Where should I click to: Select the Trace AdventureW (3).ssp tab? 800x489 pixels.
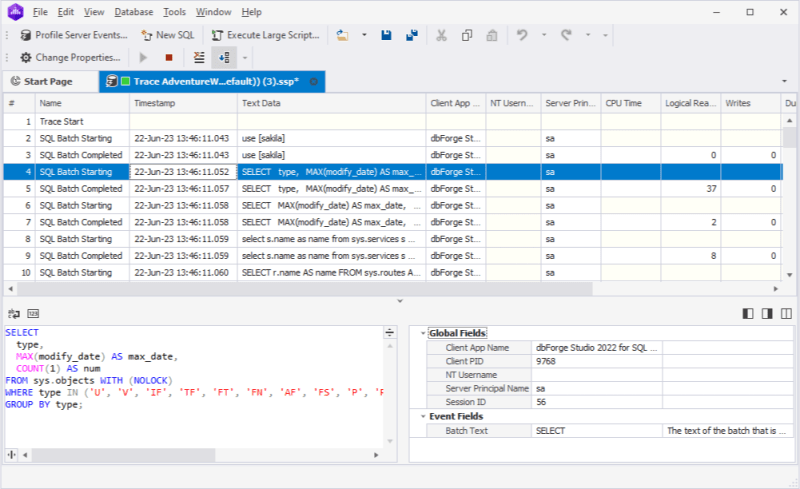click(210, 82)
